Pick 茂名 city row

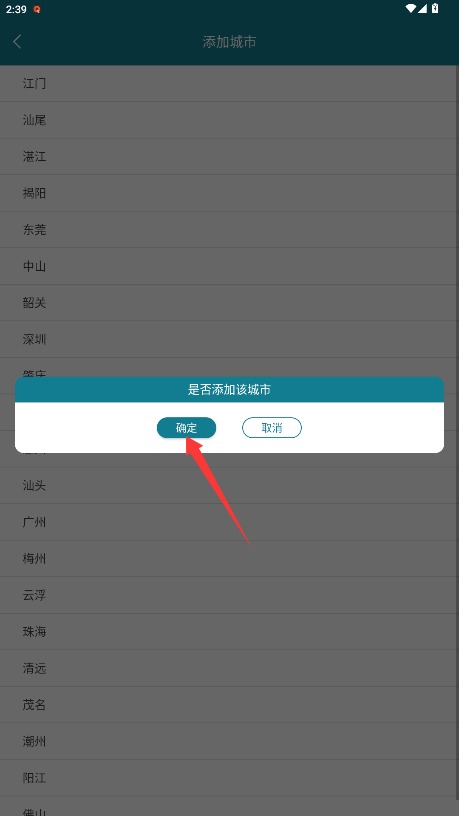click(230, 705)
